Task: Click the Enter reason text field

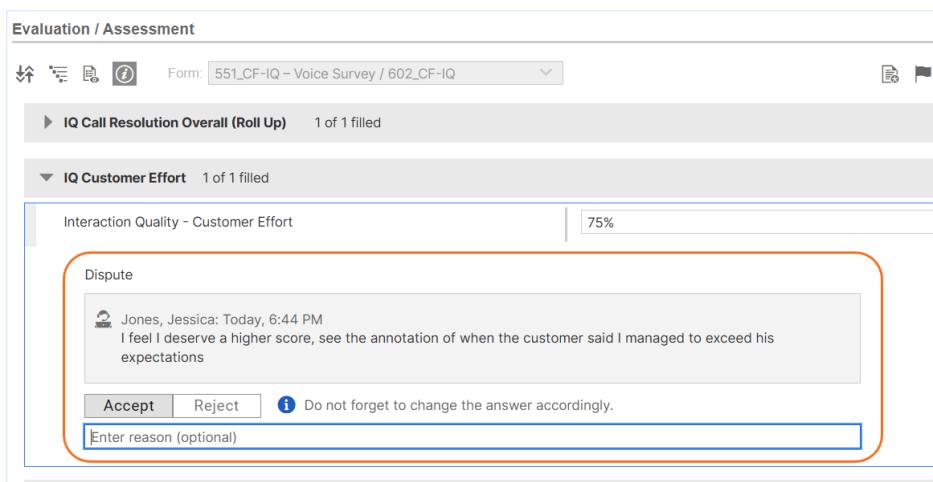Action: coord(472,437)
